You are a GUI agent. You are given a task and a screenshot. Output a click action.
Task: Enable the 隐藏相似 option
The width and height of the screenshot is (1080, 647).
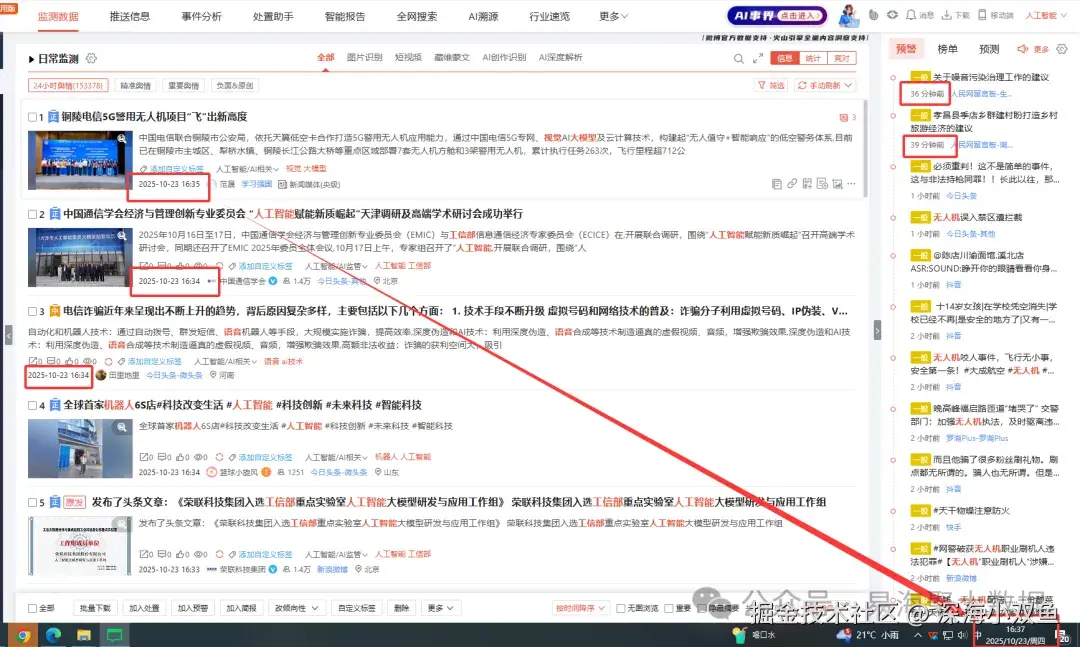coord(703,608)
